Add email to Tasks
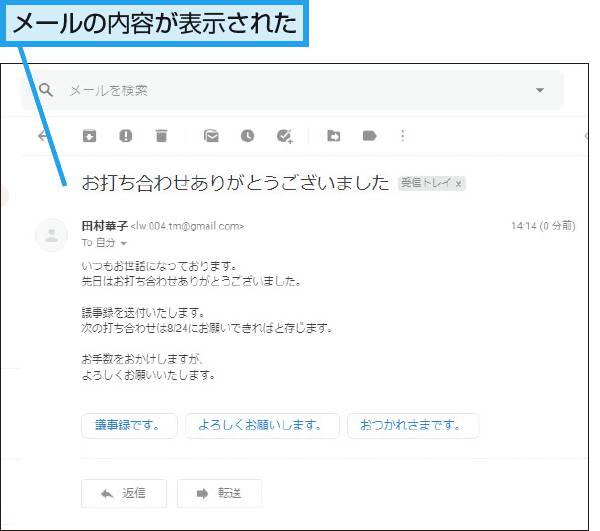This screenshot has width=600, height=531. pos(284,136)
